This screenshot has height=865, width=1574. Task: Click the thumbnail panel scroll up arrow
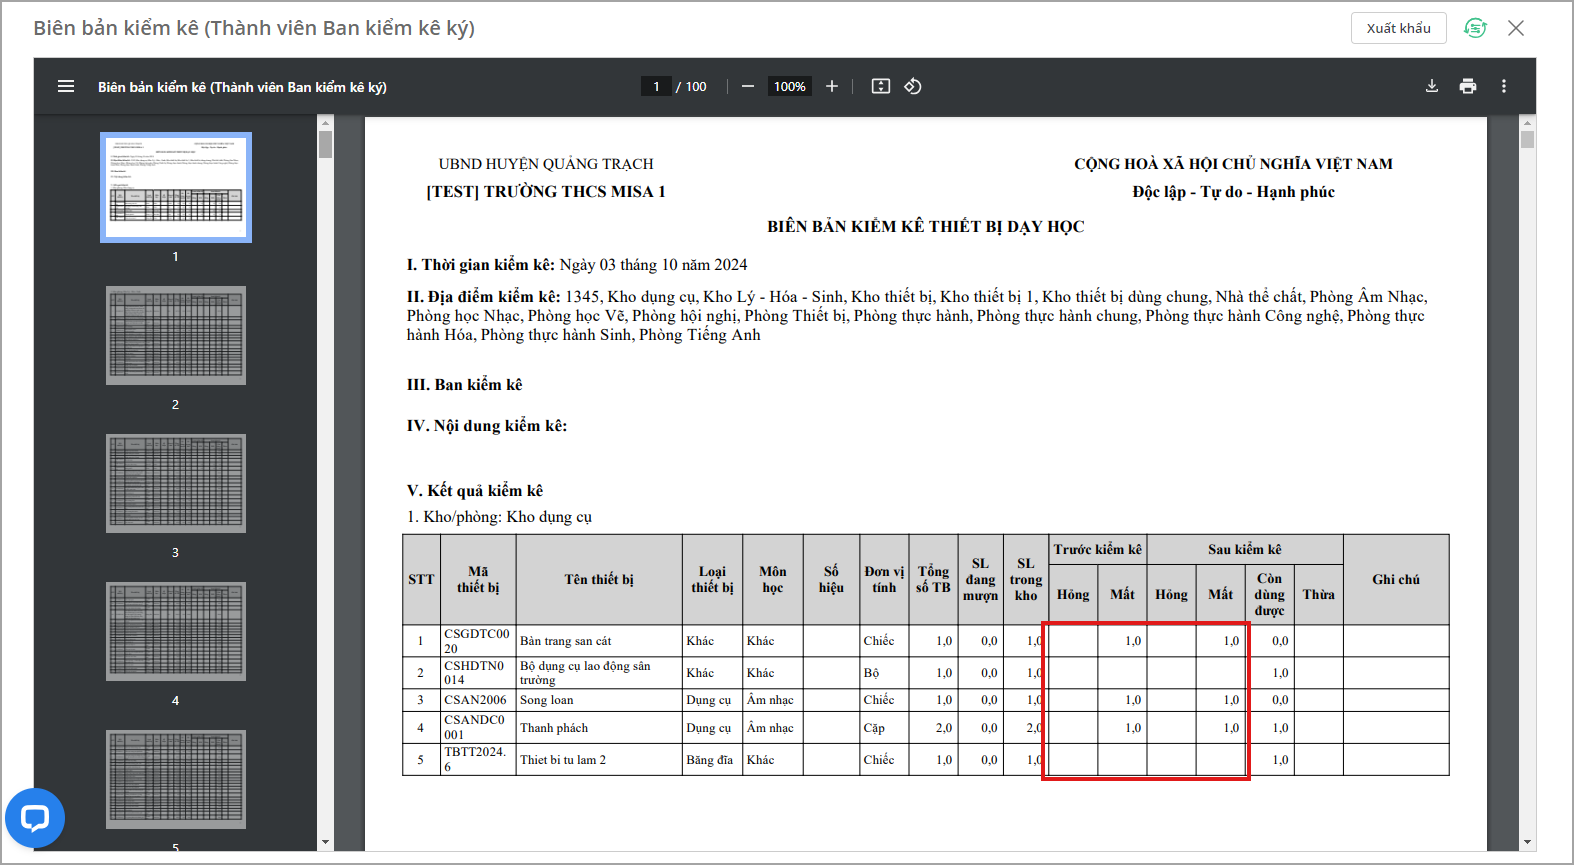(x=325, y=122)
